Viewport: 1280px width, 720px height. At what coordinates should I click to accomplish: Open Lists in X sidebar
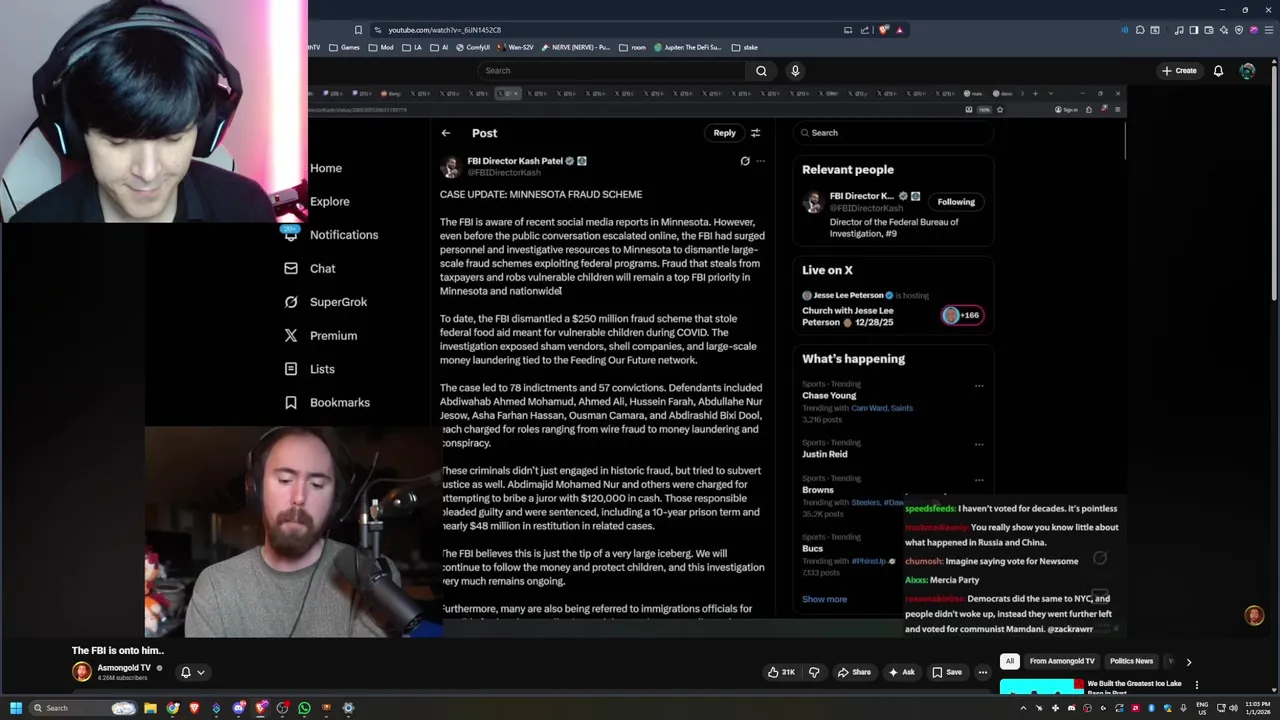(310, 369)
